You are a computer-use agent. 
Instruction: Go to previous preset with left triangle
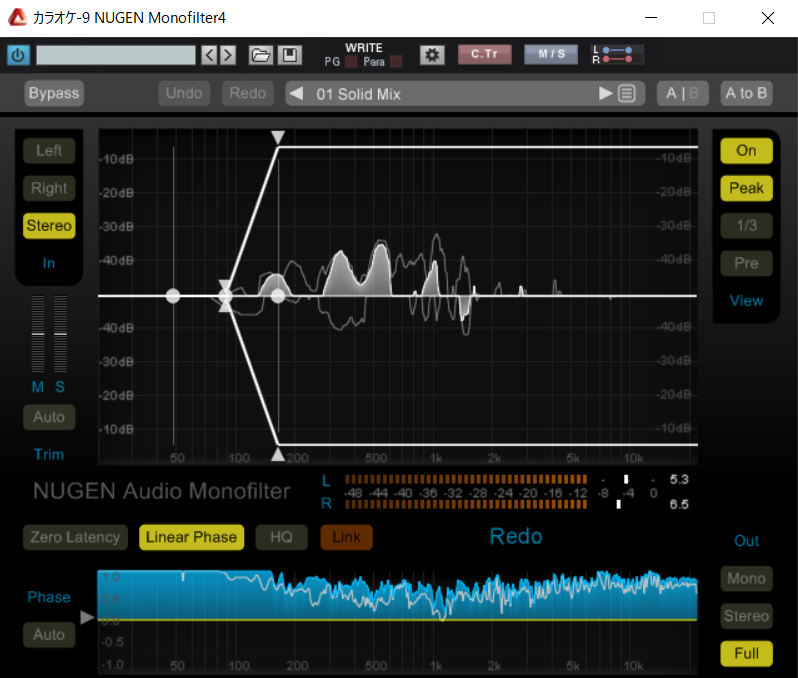(x=297, y=94)
